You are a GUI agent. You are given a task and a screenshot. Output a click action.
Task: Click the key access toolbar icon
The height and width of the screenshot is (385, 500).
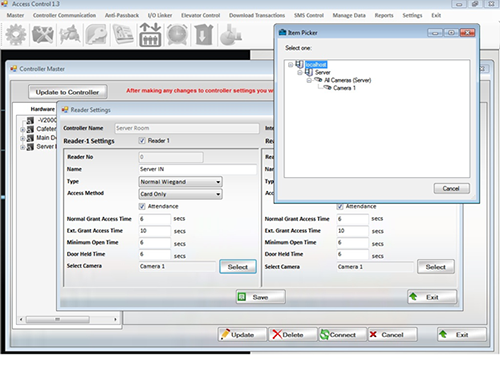pos(96,34)
